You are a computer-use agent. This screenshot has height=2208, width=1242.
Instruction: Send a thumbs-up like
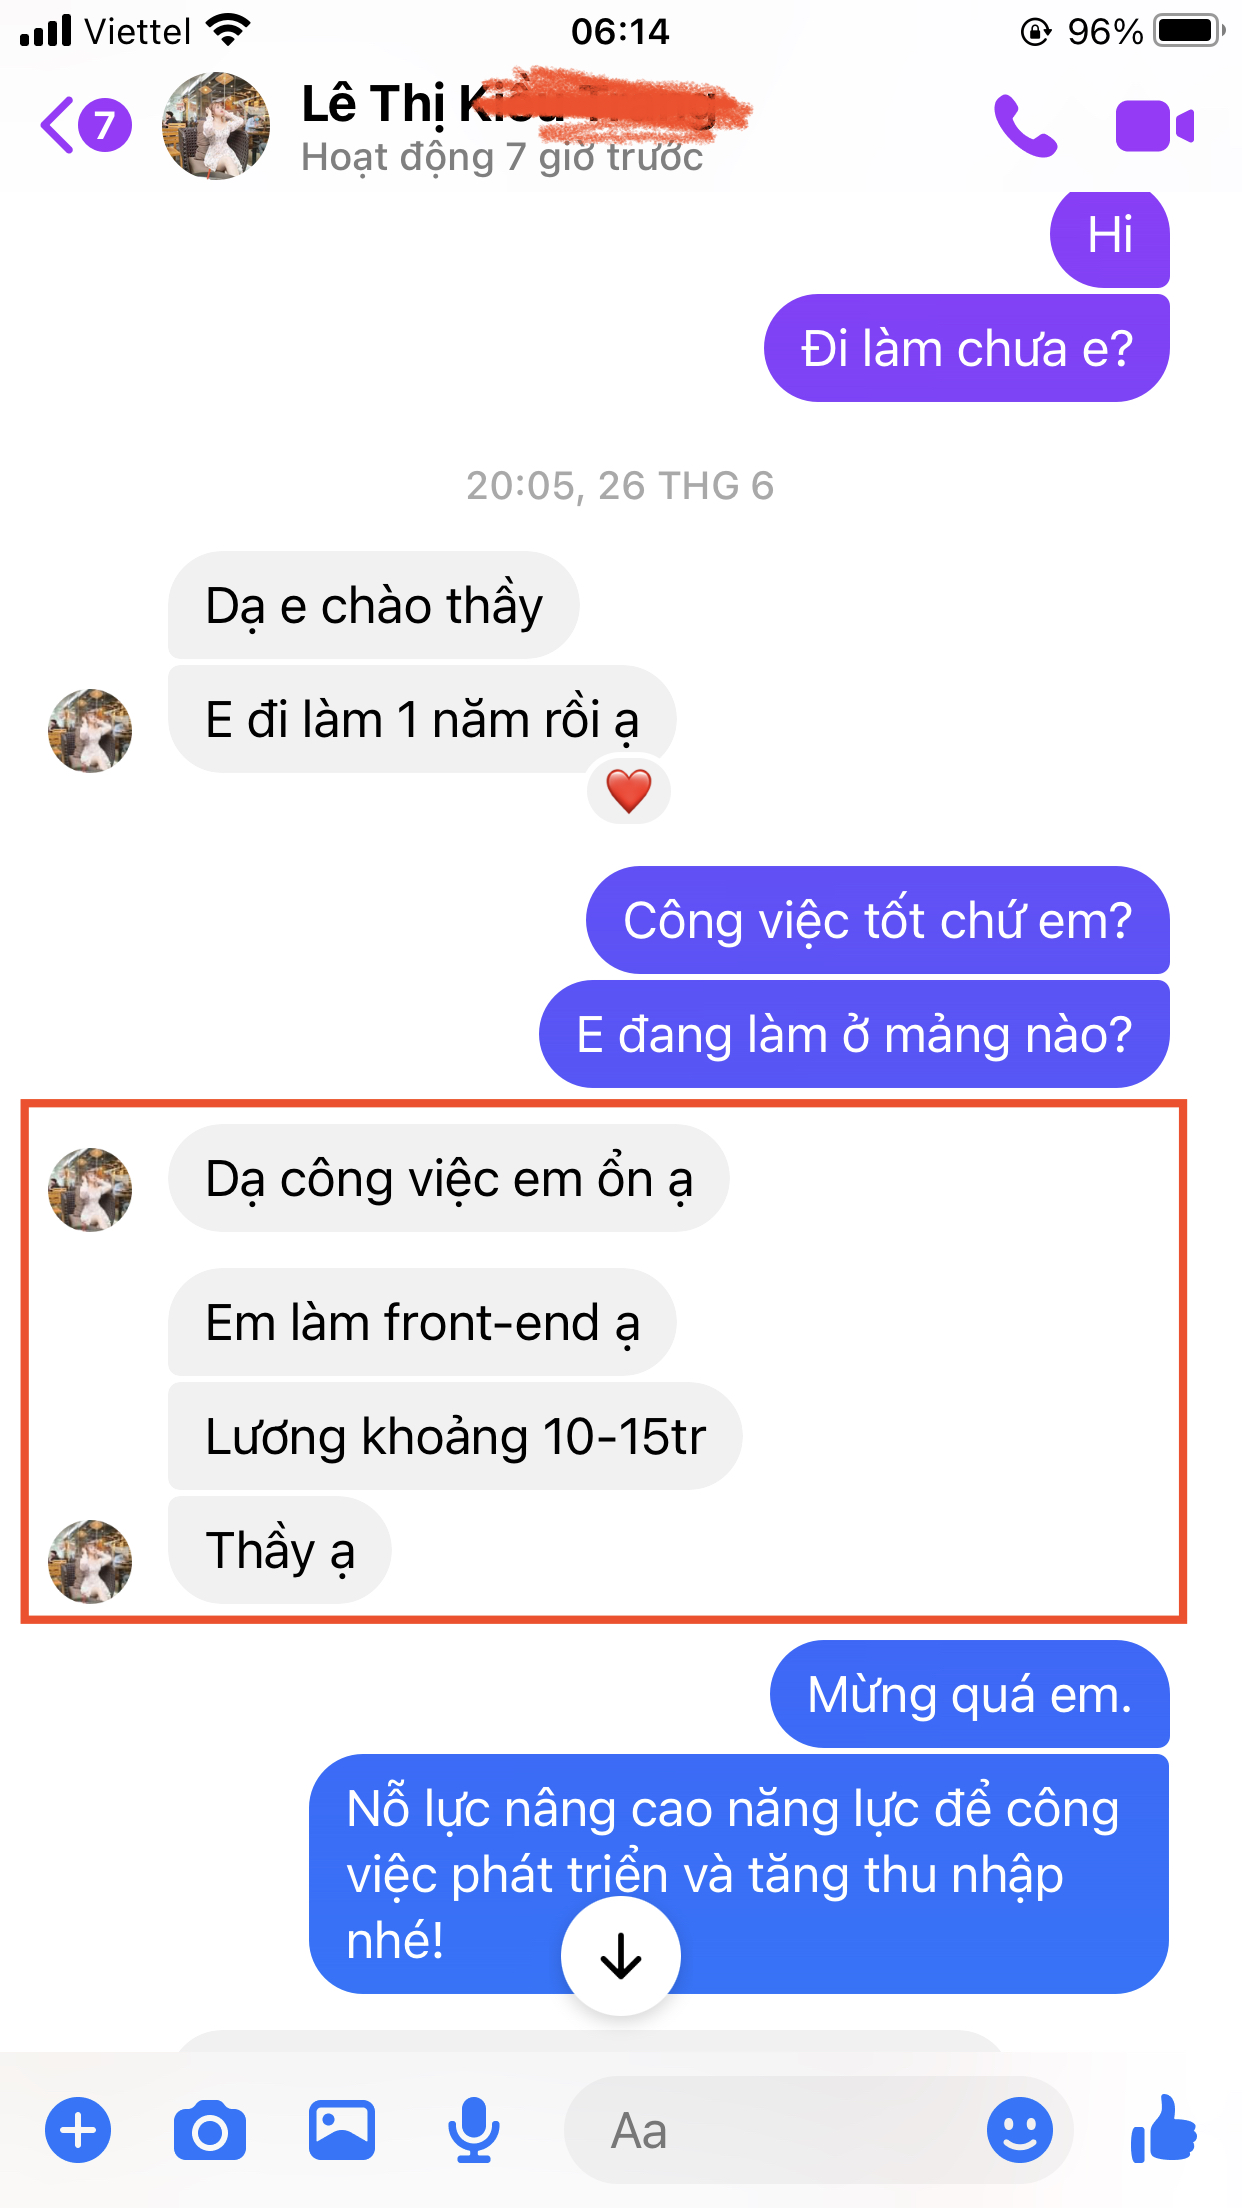tap(1164, 2129)
